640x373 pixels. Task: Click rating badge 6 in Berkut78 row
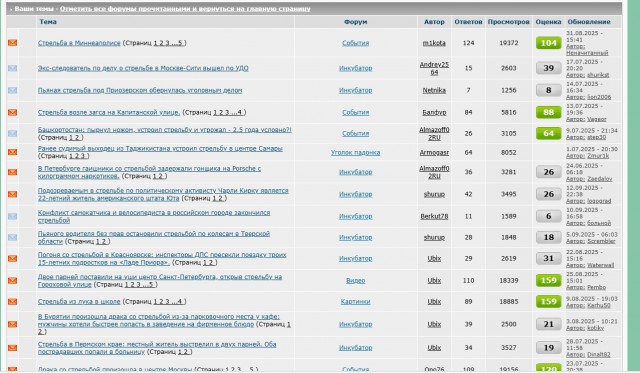pyautogui.click(x=549, y=216)
